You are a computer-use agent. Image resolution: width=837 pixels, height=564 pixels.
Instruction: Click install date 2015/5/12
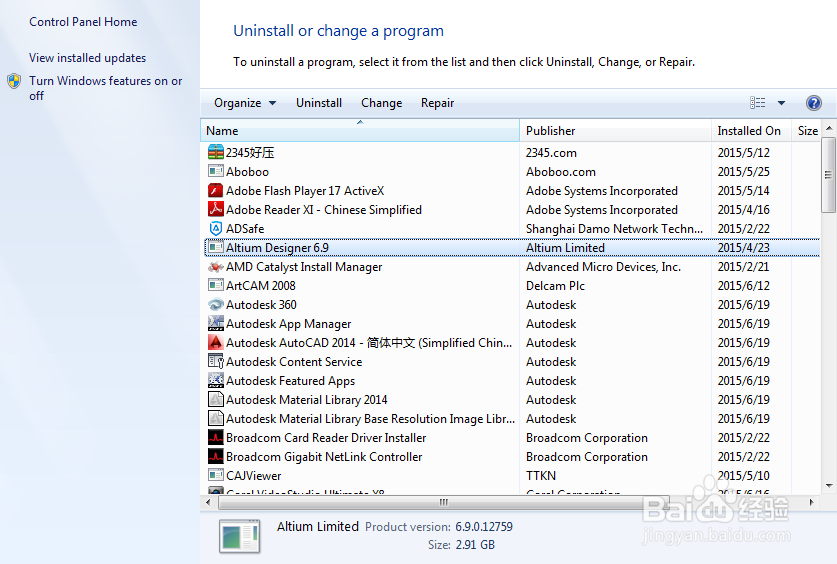pyautogui.click(x=744, y=153)
